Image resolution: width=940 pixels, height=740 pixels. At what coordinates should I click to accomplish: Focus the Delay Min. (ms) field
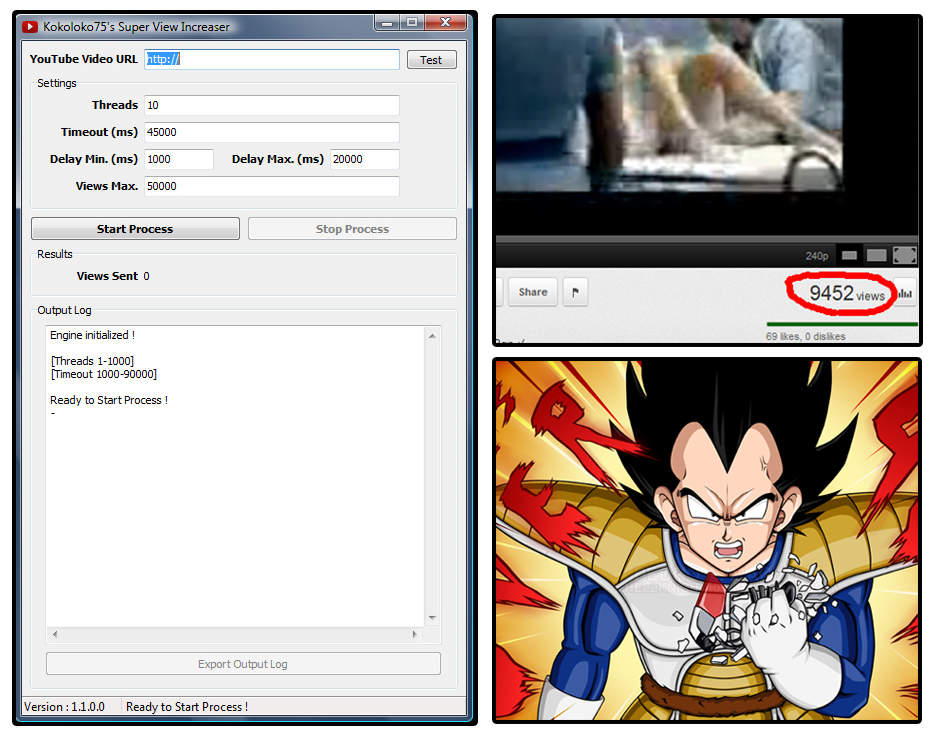coord(179,159)
